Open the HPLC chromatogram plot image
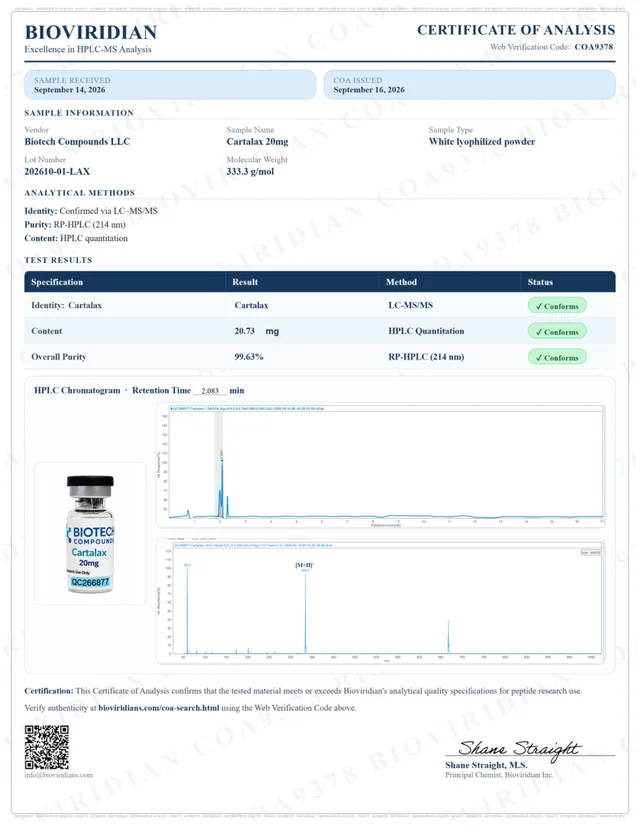 pyautogui.click(x=381, y=465)
